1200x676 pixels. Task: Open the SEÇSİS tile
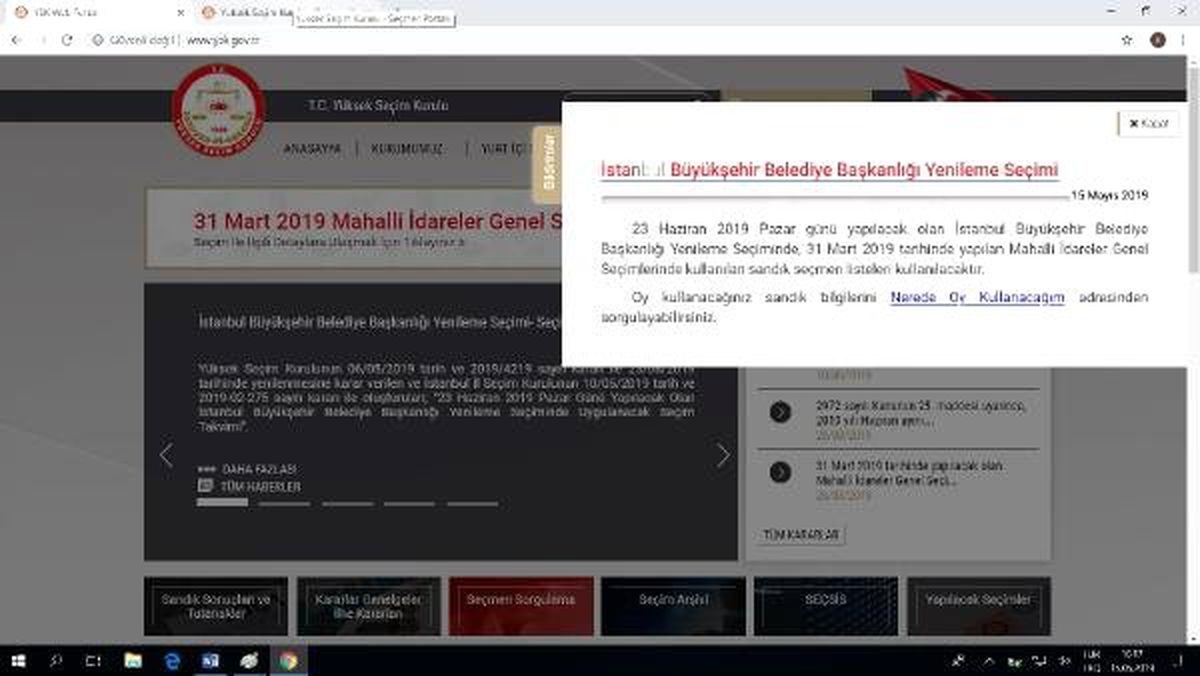tap(826, 606)
